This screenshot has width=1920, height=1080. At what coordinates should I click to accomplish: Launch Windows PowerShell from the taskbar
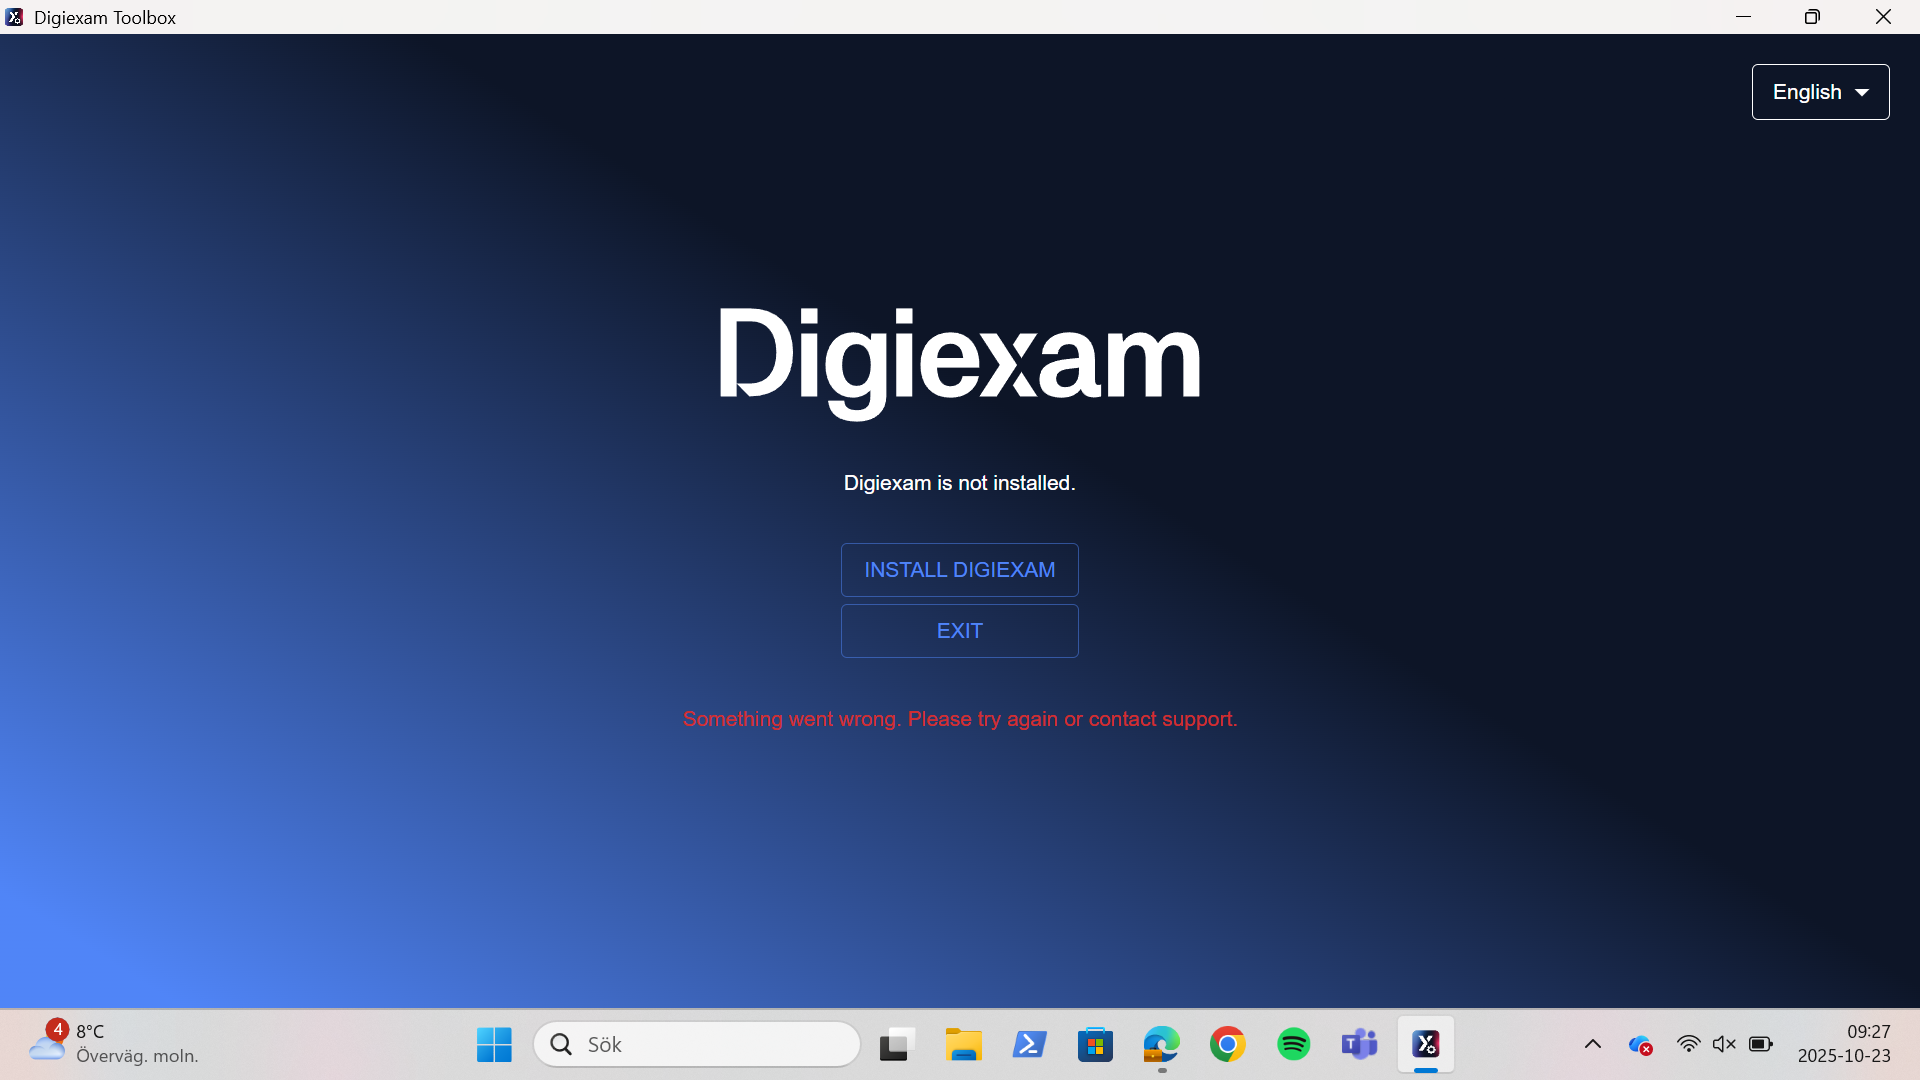tap(1029, 1043)
